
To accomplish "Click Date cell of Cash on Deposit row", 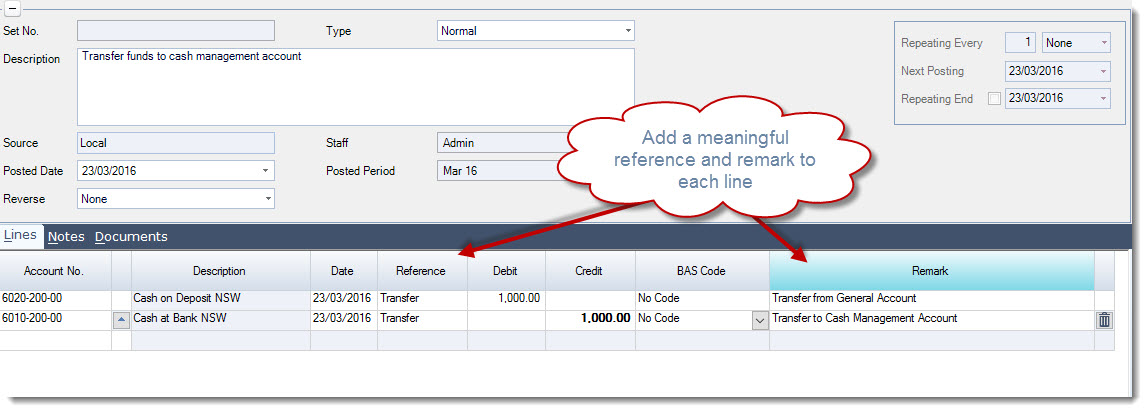I will click(x=343, y=299).
